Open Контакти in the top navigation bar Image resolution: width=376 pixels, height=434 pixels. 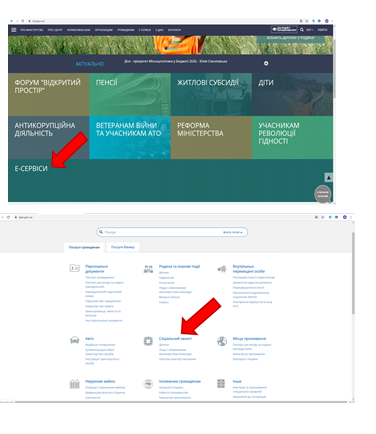(x=174, y=30)
